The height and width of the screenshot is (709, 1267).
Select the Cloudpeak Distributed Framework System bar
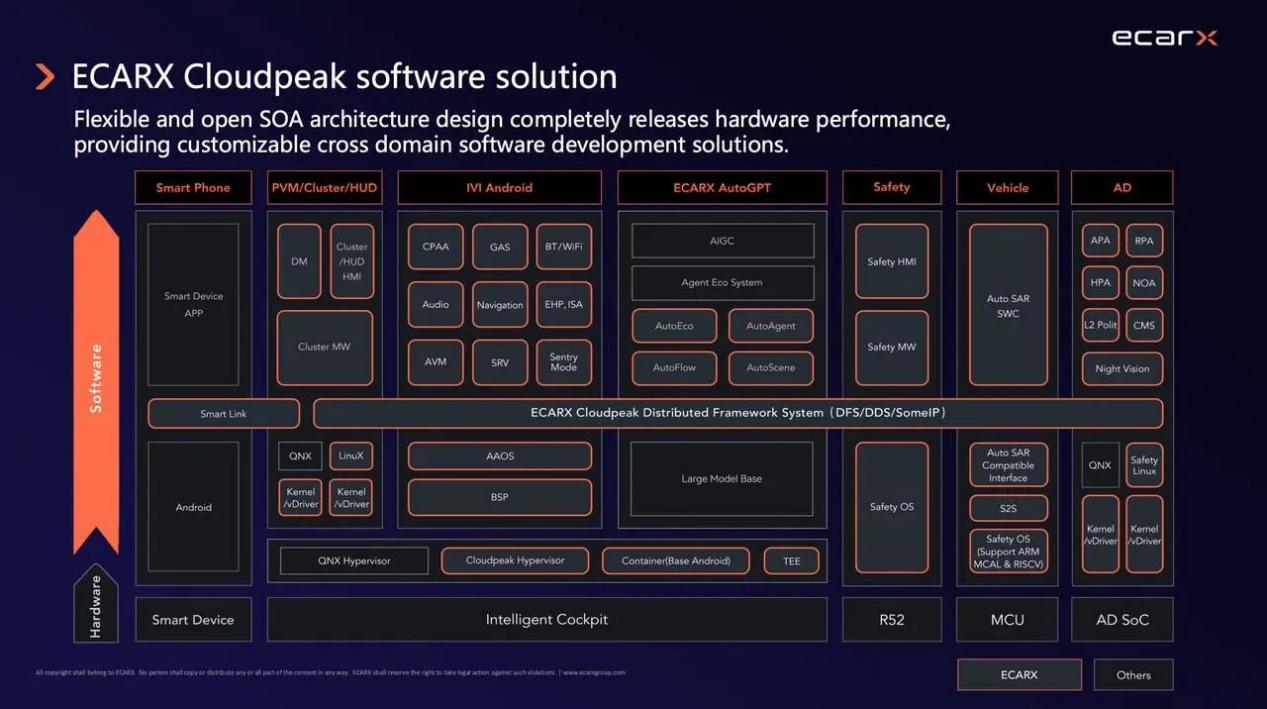pyautogui.click(x=738, y=413)
